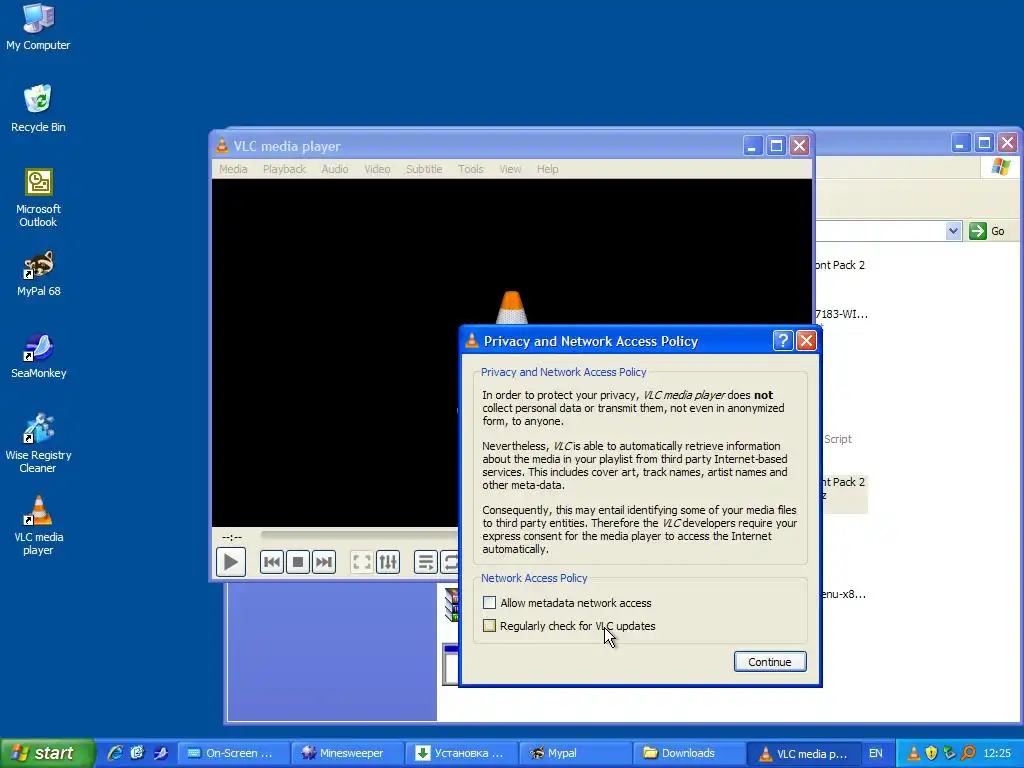Click the Windows flag logo in Downloads window
Image resolution: width=1024 pixels, height=768 pixels.
coord(1000,167)
